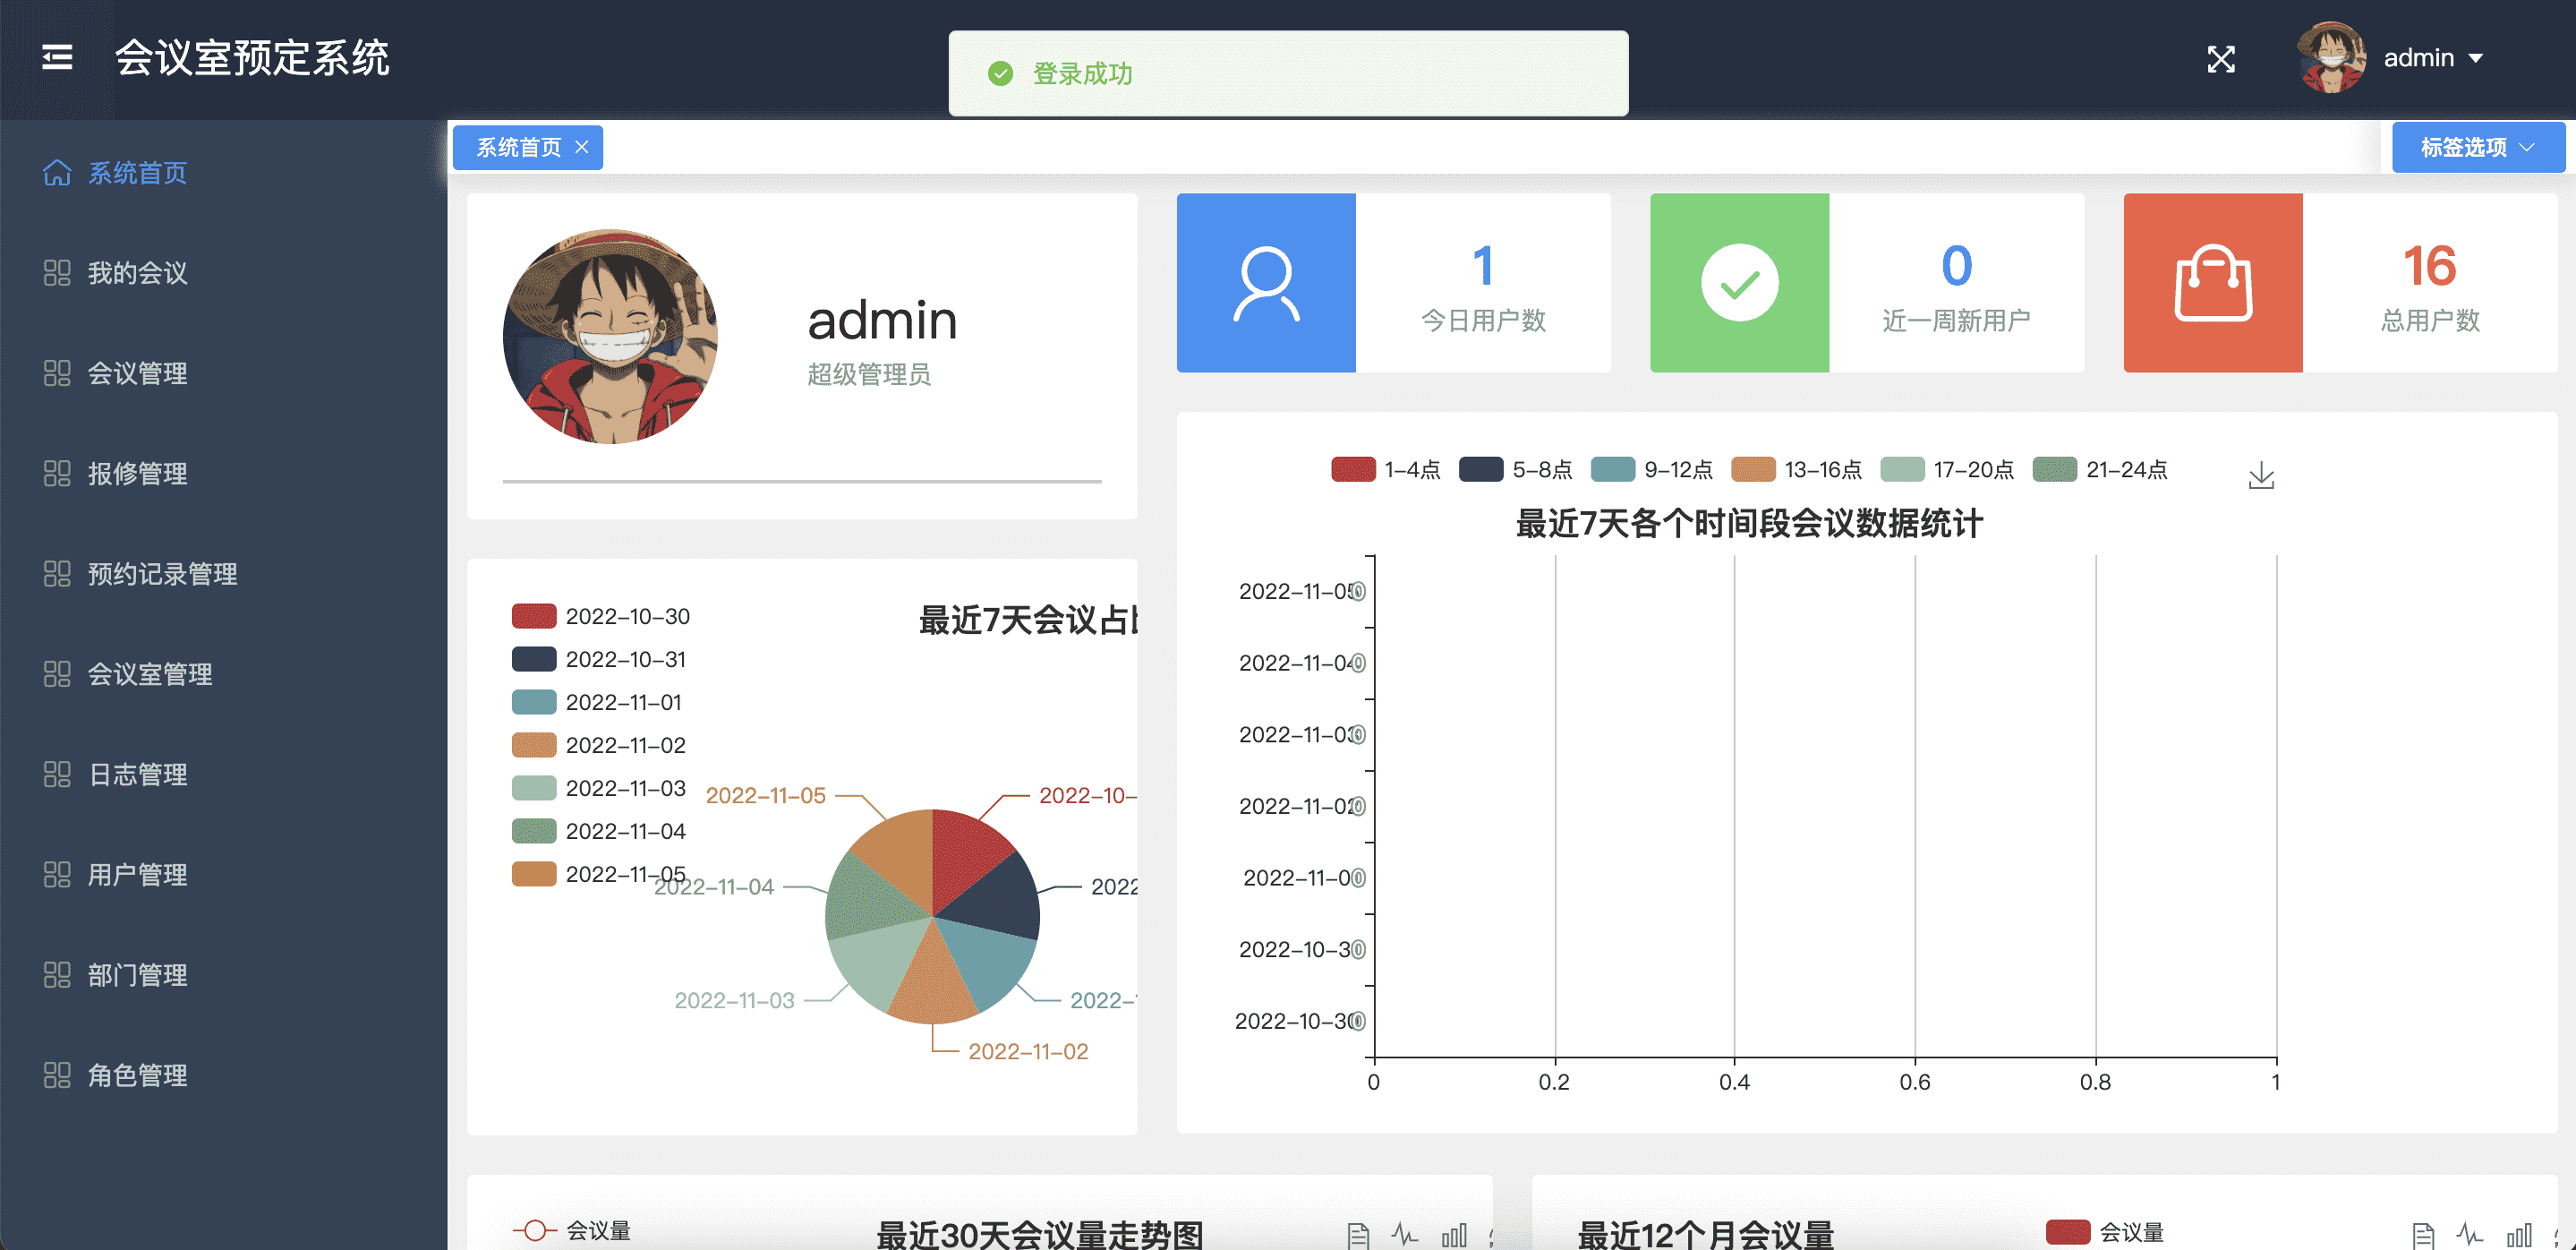Click the orange shopping bag total users icon
2576x1250 pixels.
point(2212,283)
